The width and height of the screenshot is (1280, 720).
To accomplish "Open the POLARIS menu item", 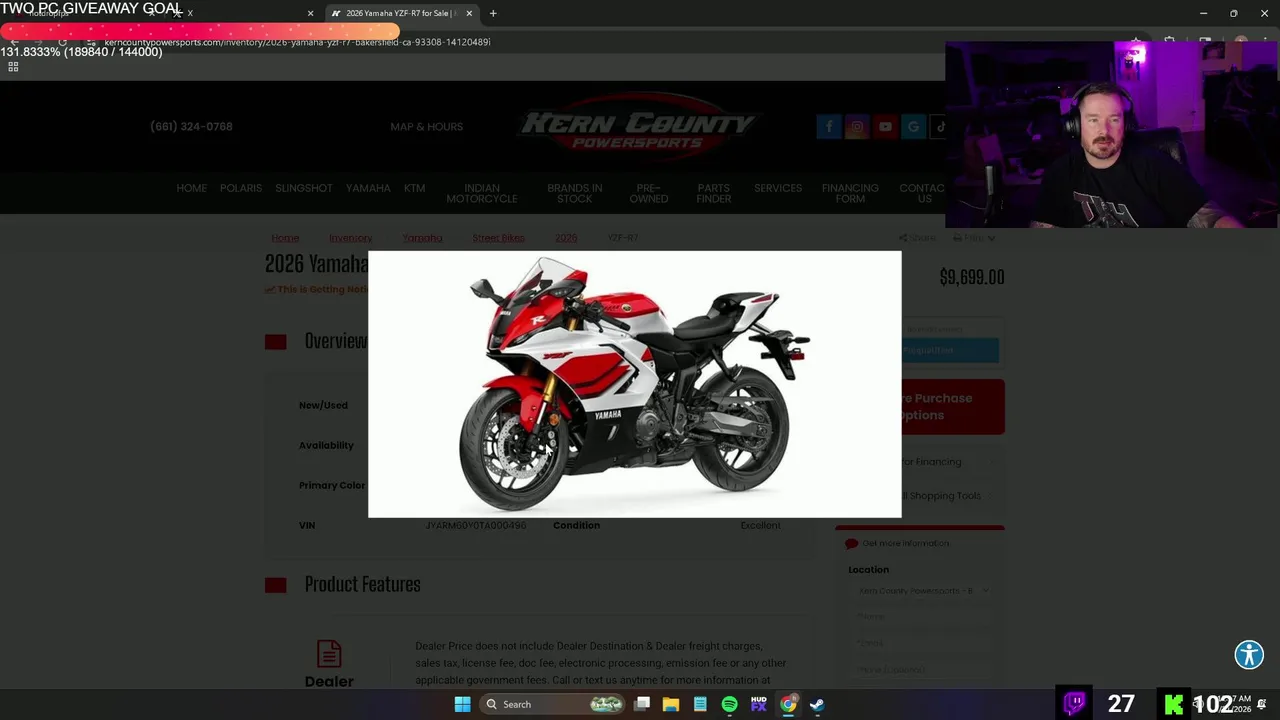I will point(241,188).
